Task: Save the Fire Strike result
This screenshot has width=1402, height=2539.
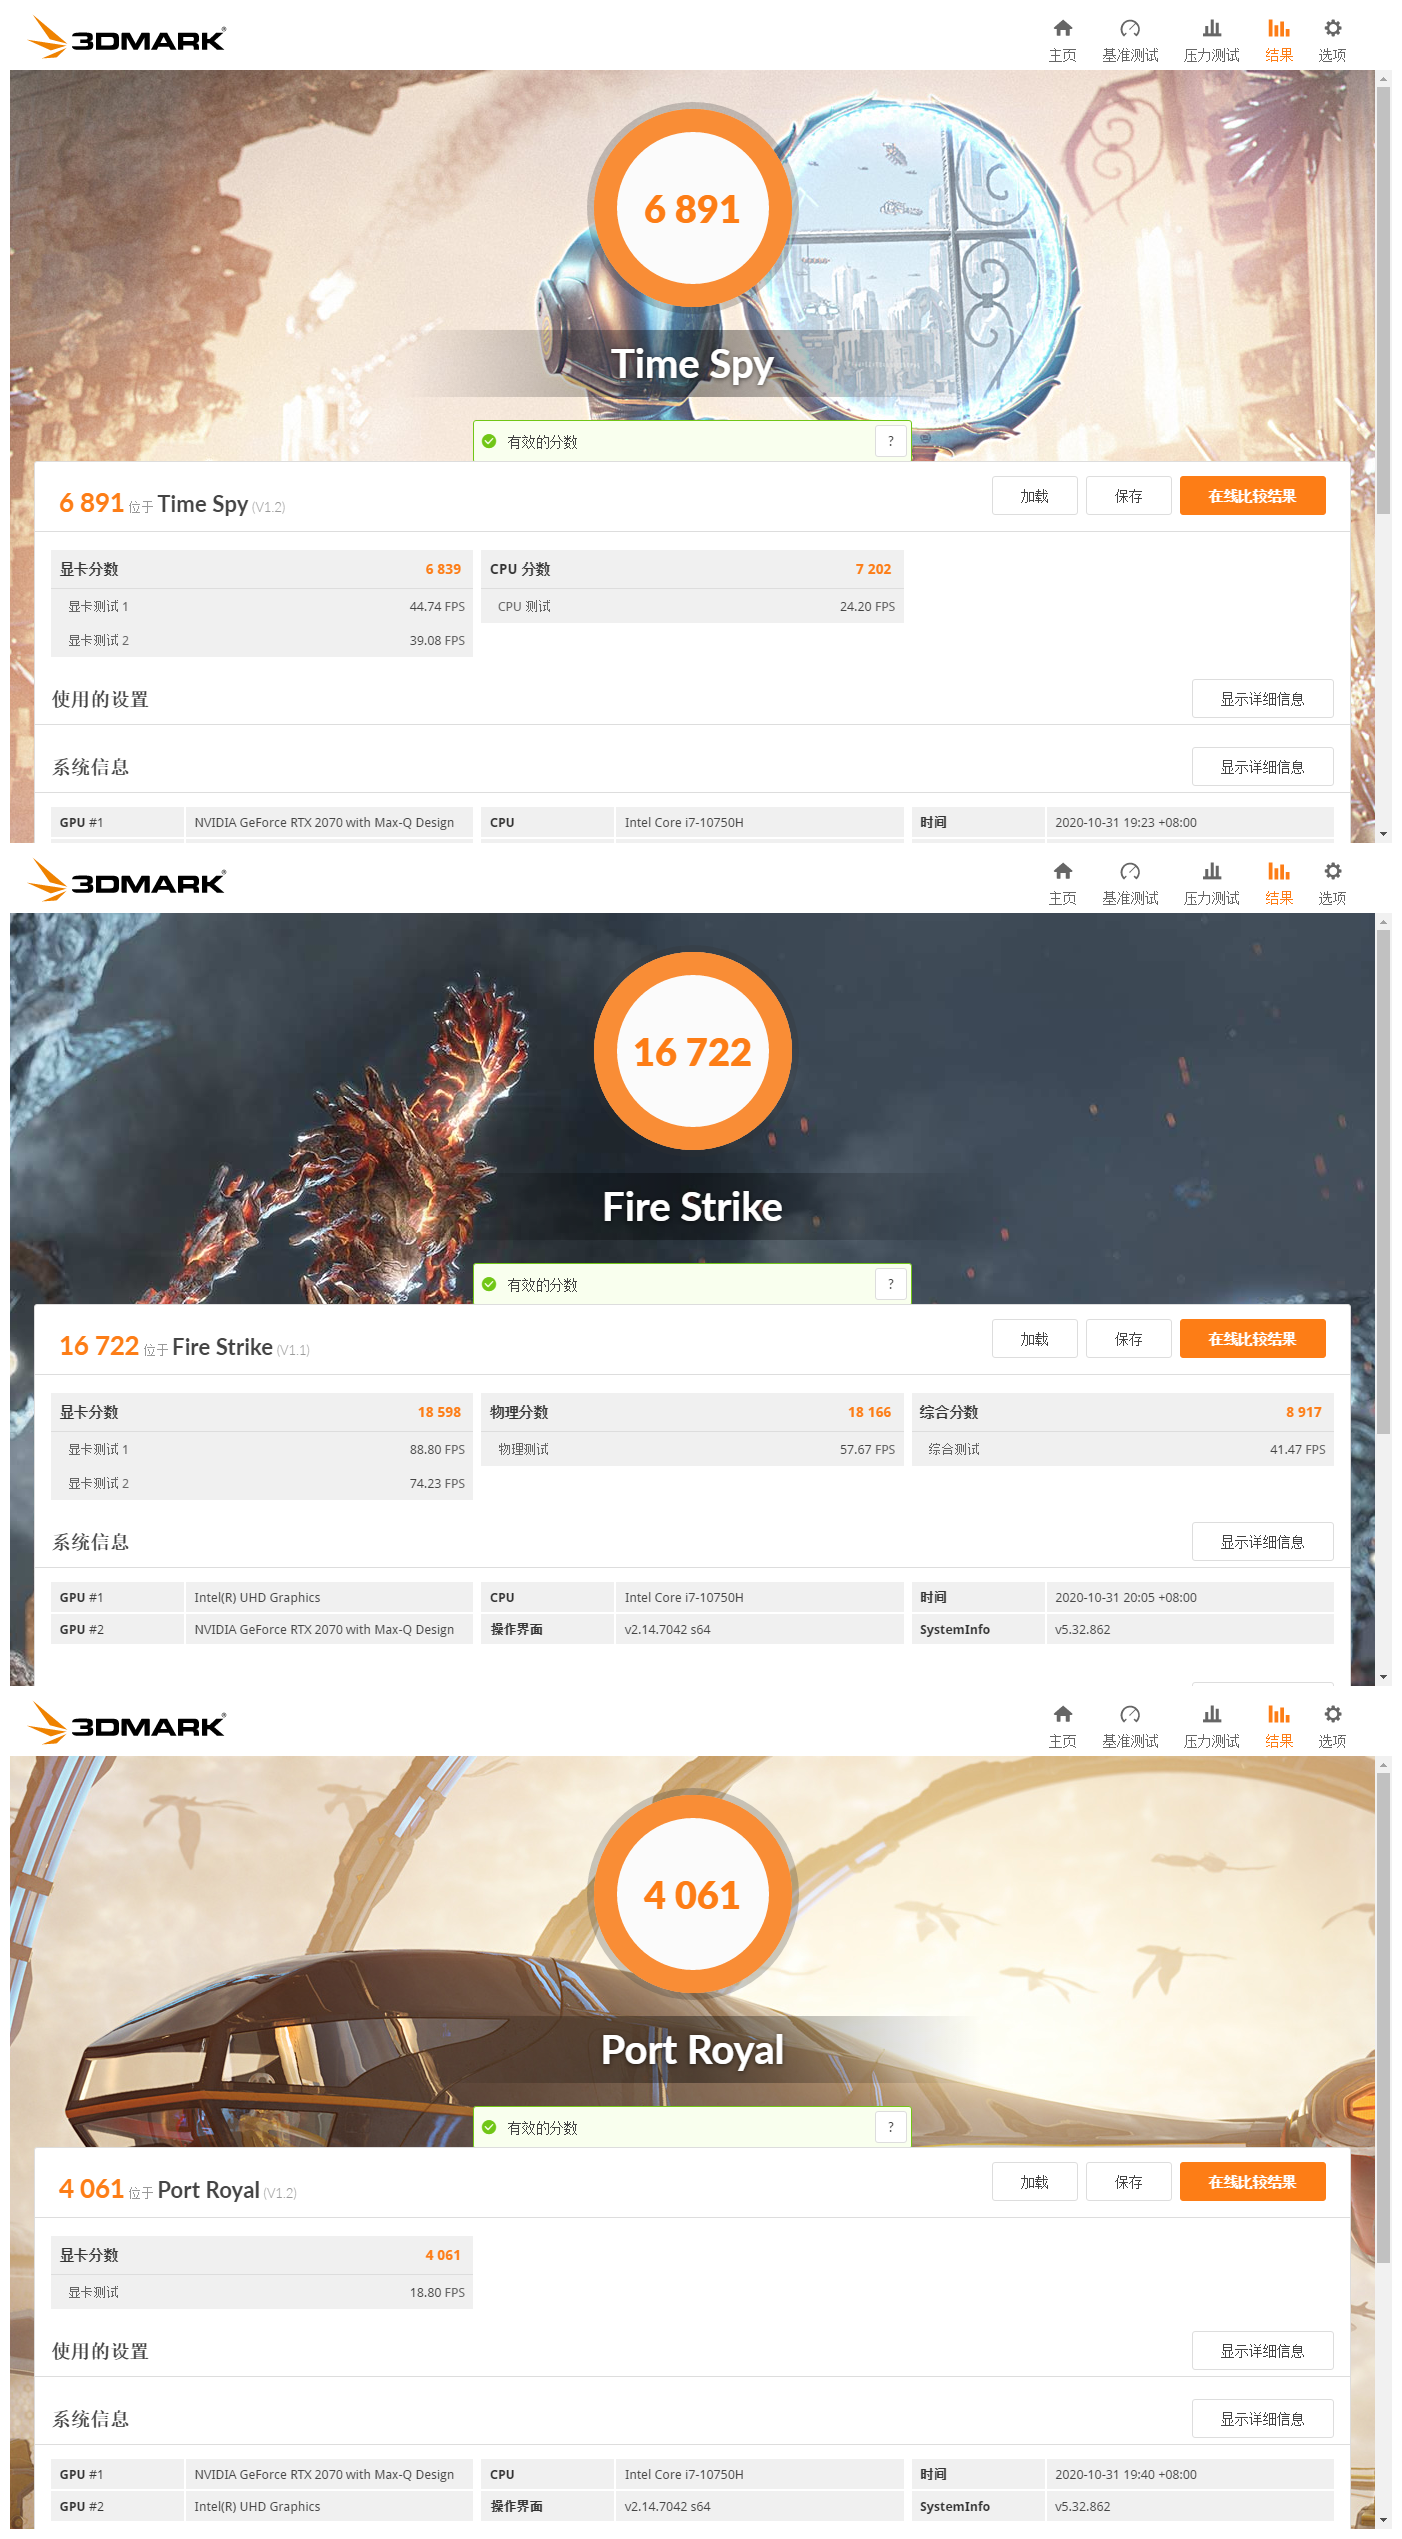Action: 1128,1339
